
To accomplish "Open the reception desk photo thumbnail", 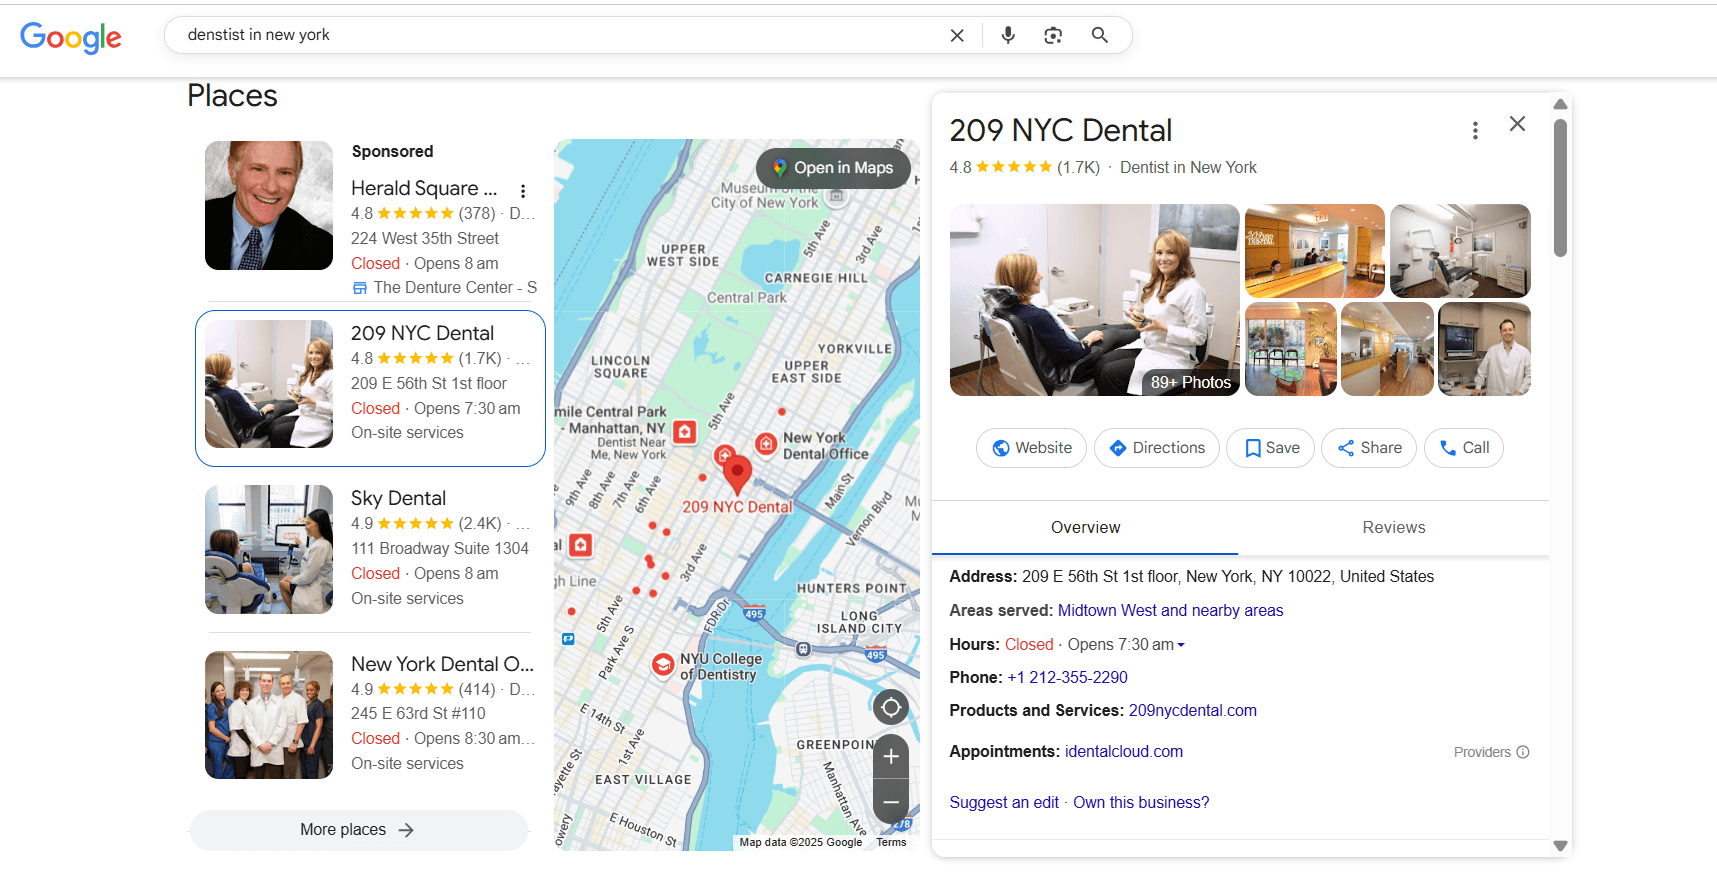I will [x=1314, y=251].
